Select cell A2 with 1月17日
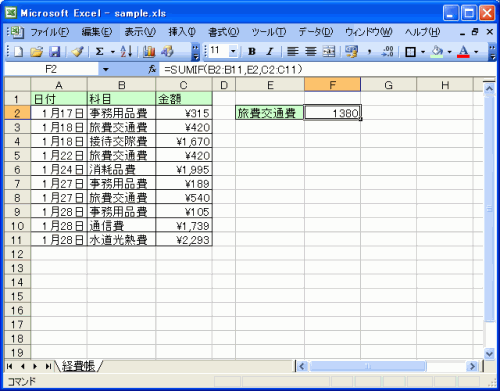This screenshot has height=391, width=500. coord(59,113)
